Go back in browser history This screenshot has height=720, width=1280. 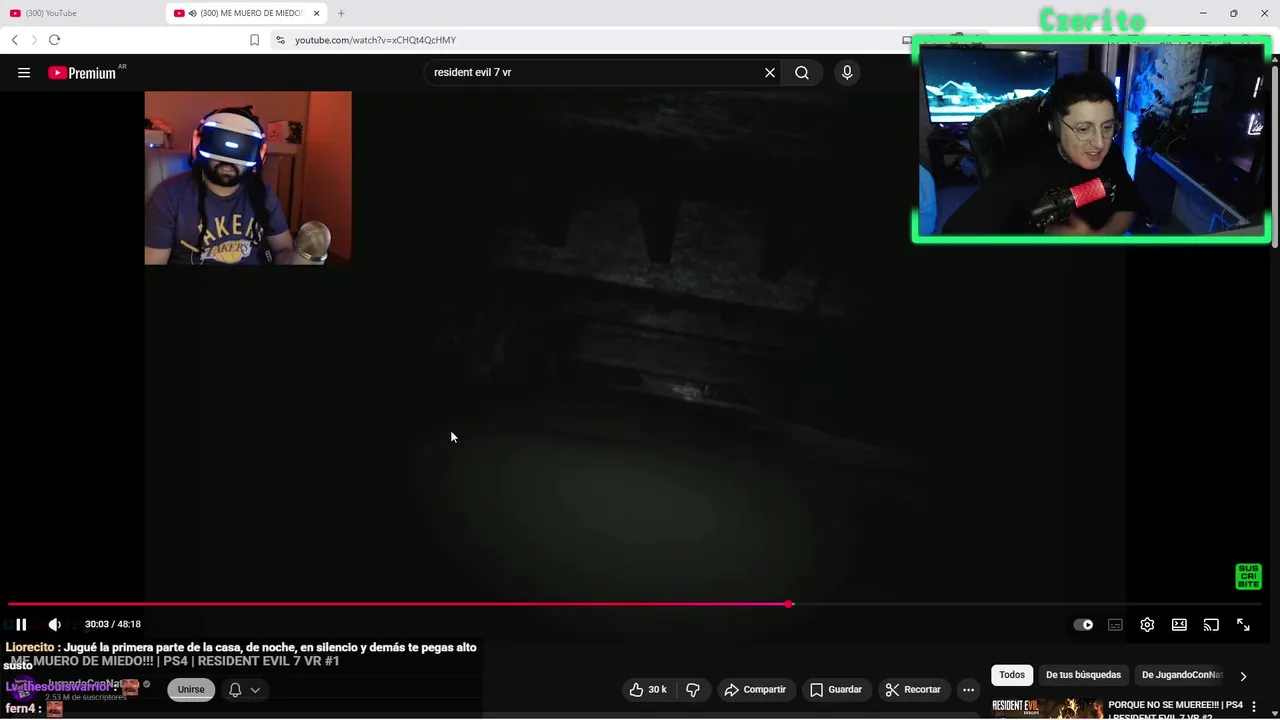pos(14,40)
